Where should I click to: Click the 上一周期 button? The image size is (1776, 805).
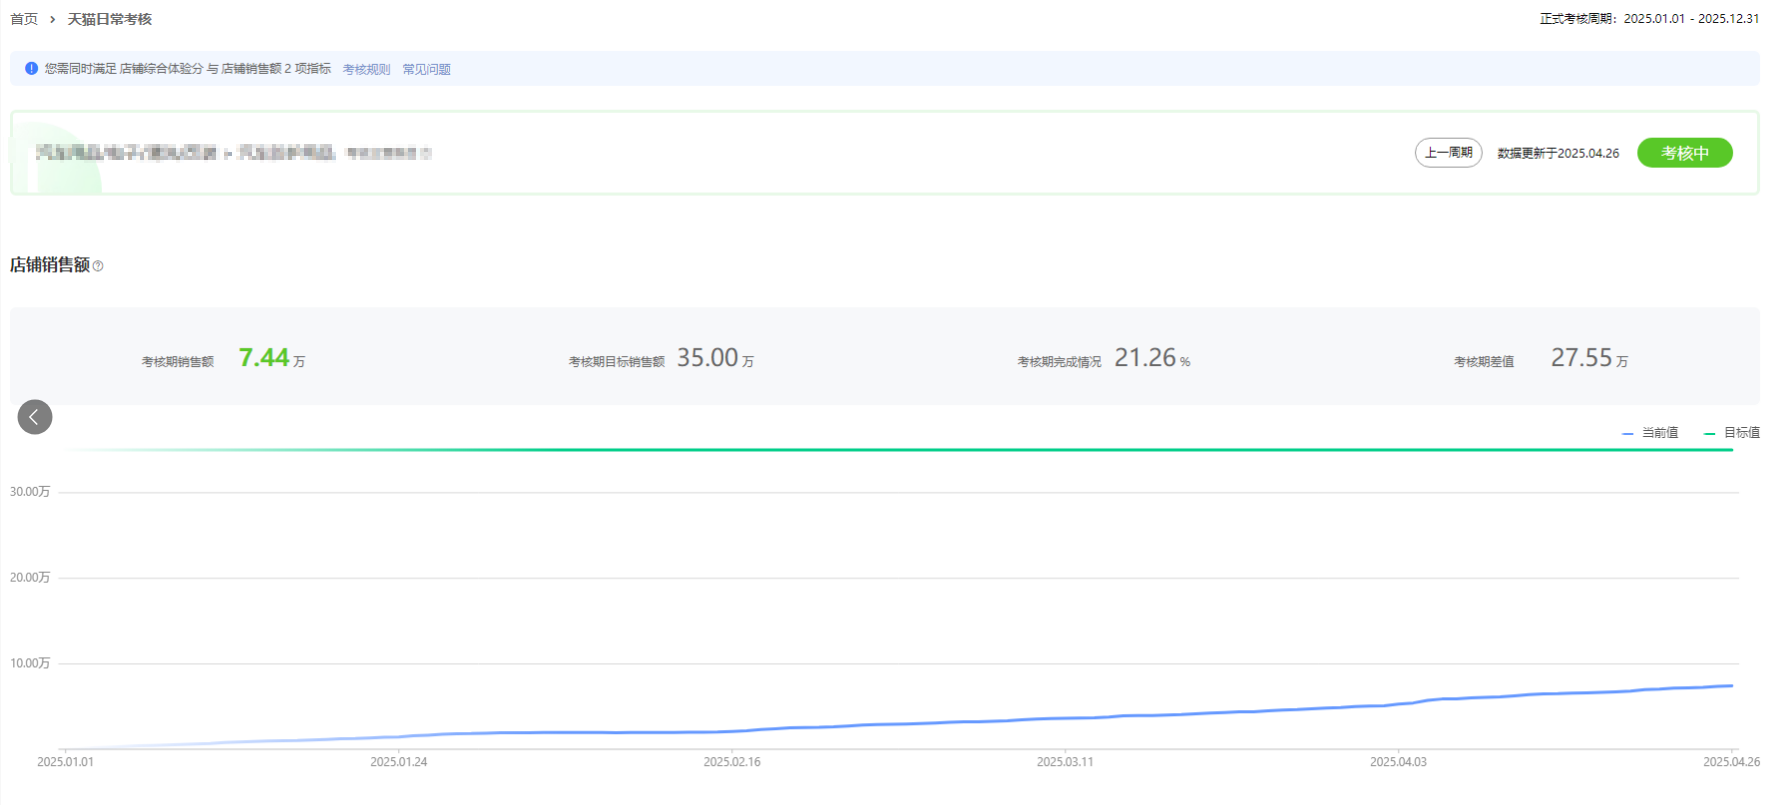click(x=1448, y=153)
